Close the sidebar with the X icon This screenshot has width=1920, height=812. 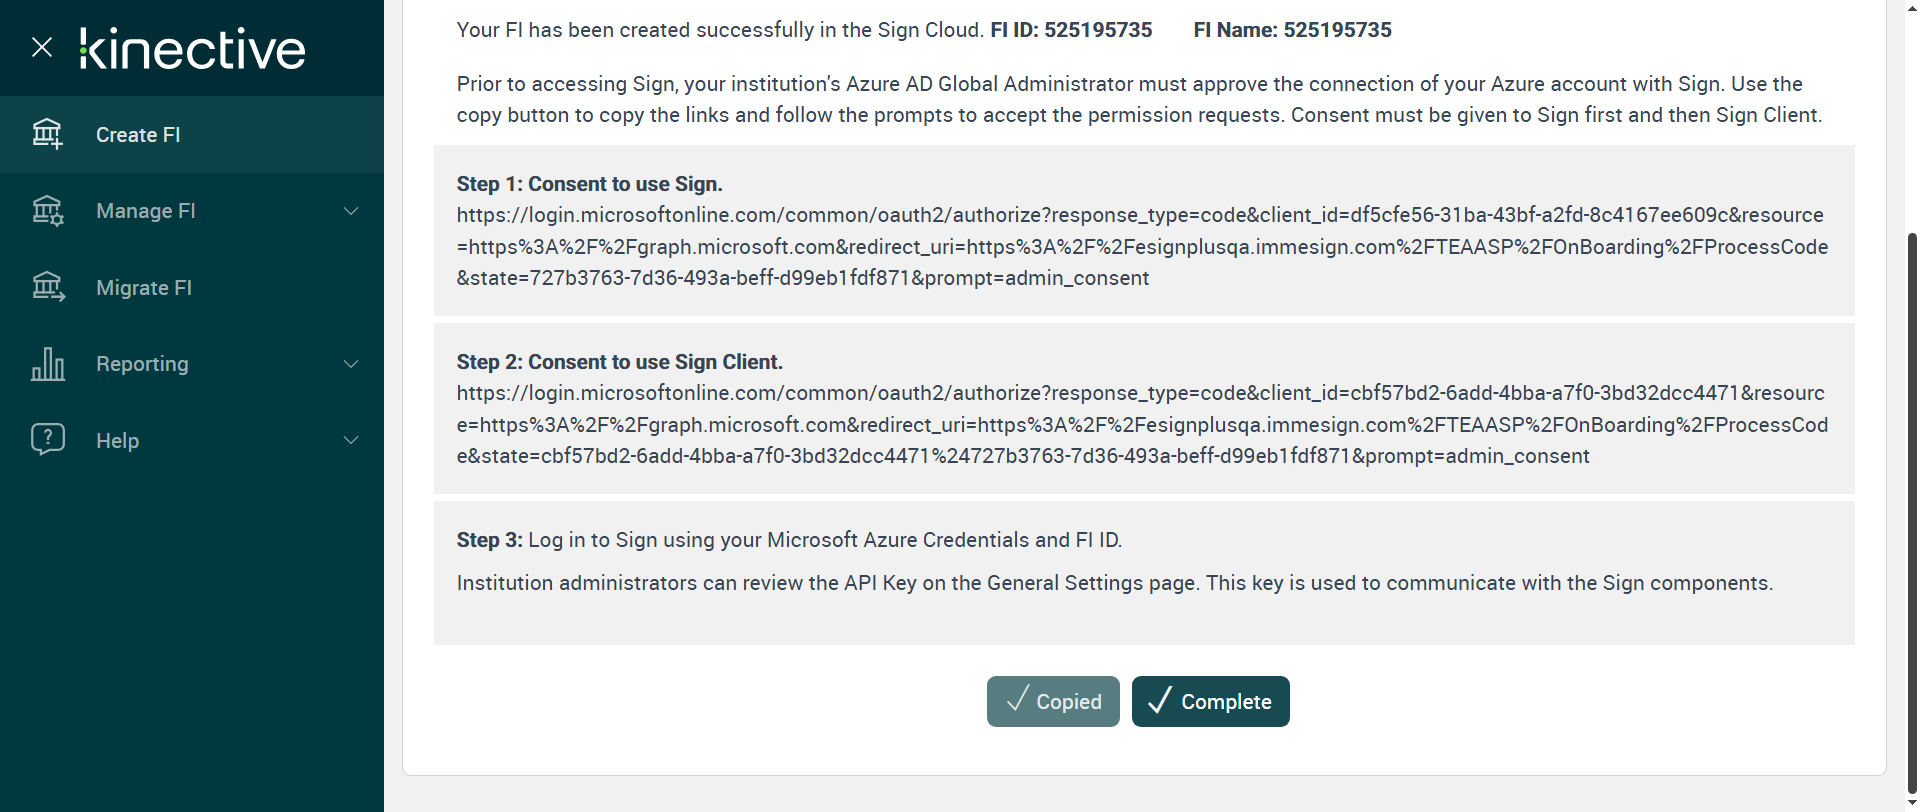[42, 47]
